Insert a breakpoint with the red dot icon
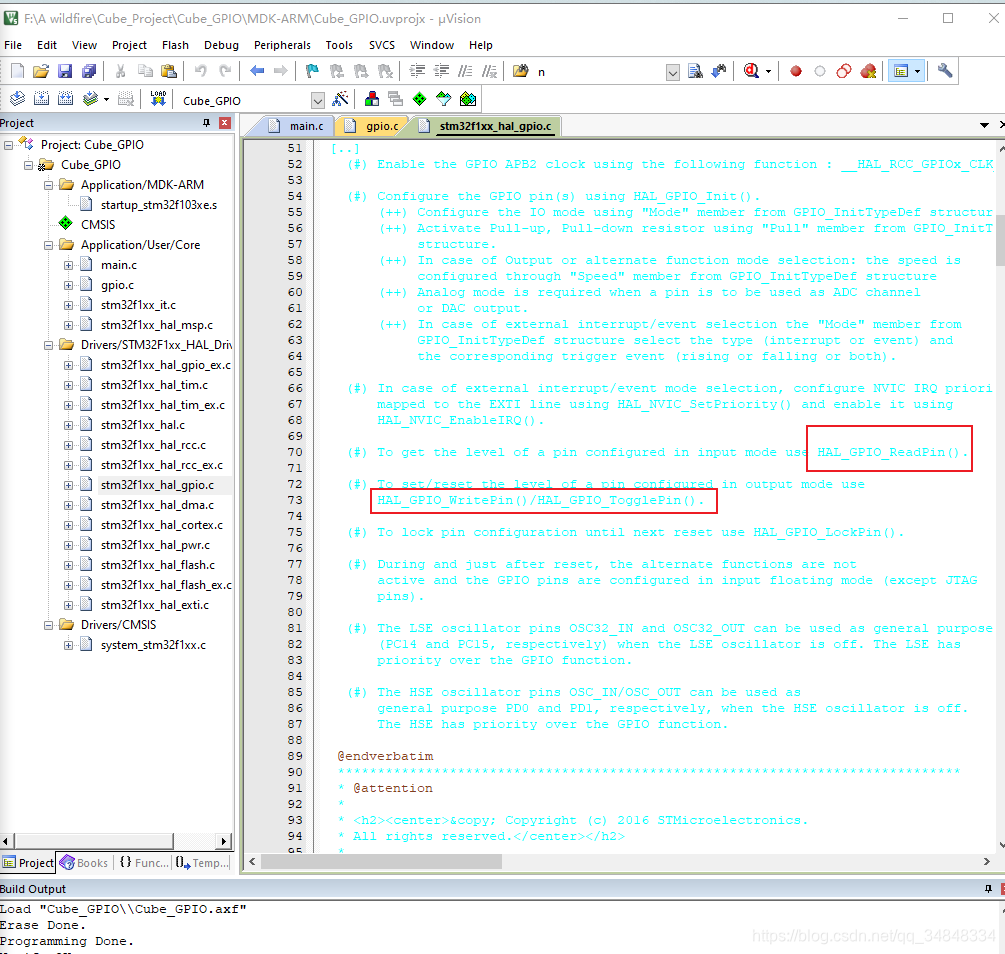This screenshot has height=954, width=1005. pos(795,71)
